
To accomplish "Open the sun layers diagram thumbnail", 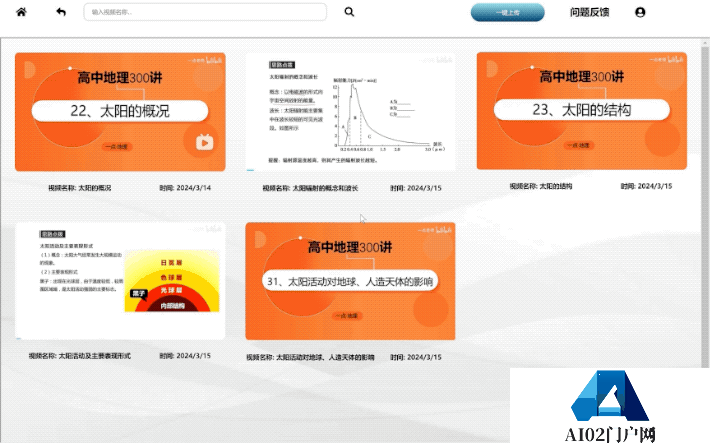I will pyautogui.click(x=120, y=281).
